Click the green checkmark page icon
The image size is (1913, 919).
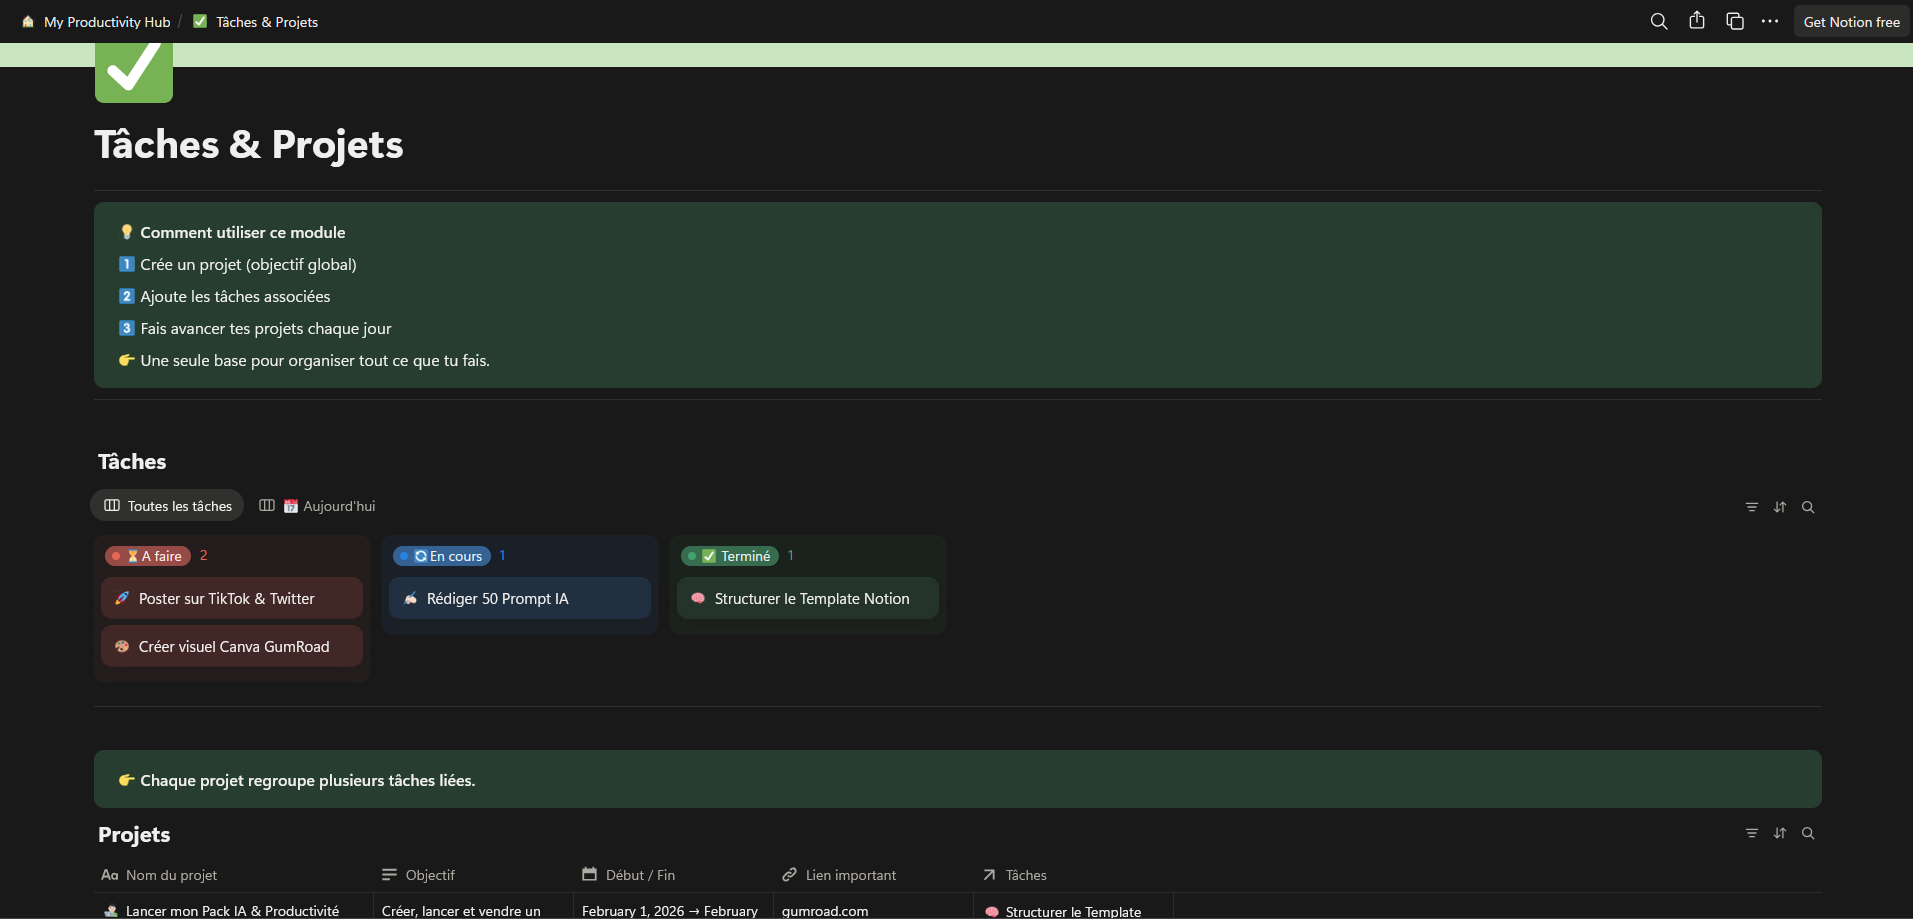click(134, 72)
